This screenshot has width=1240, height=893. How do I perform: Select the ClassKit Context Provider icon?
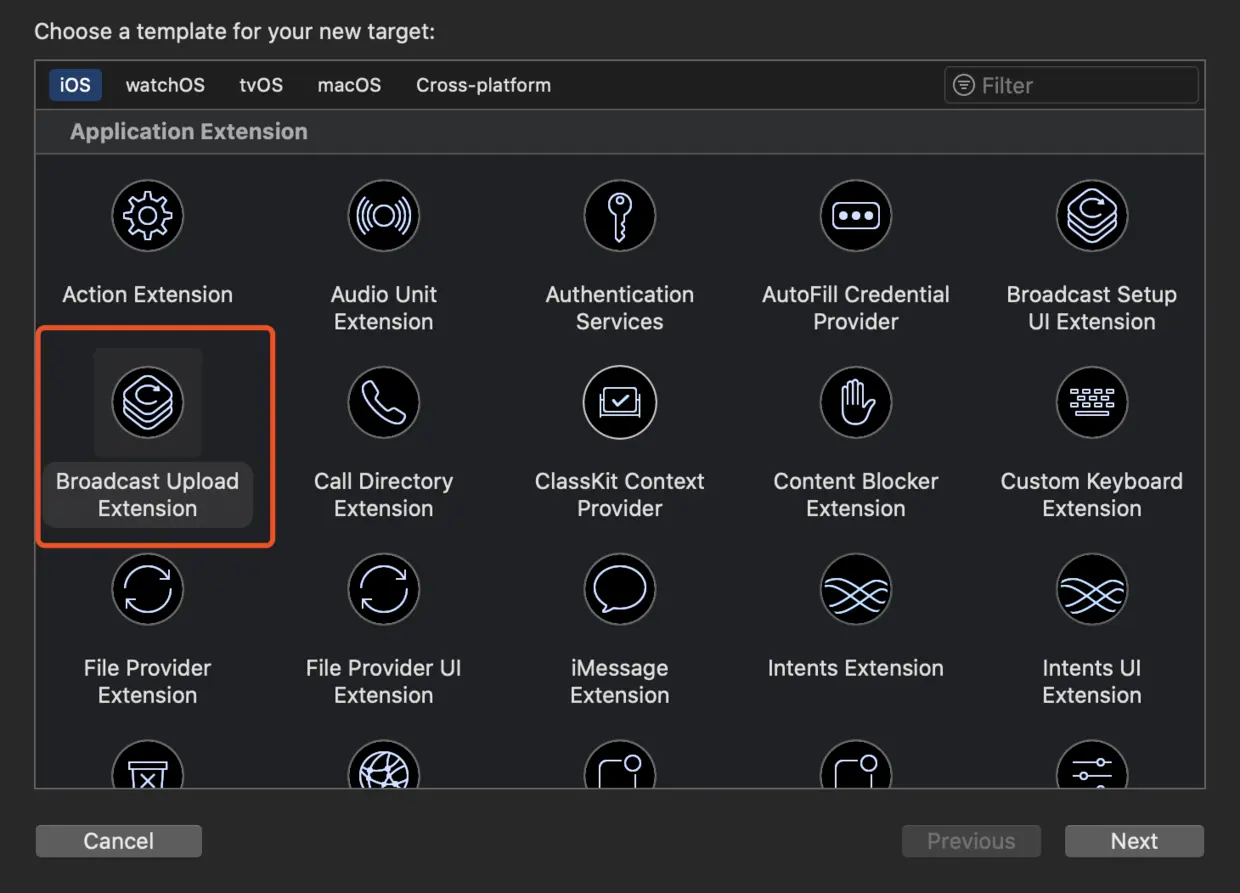(620, 402)
